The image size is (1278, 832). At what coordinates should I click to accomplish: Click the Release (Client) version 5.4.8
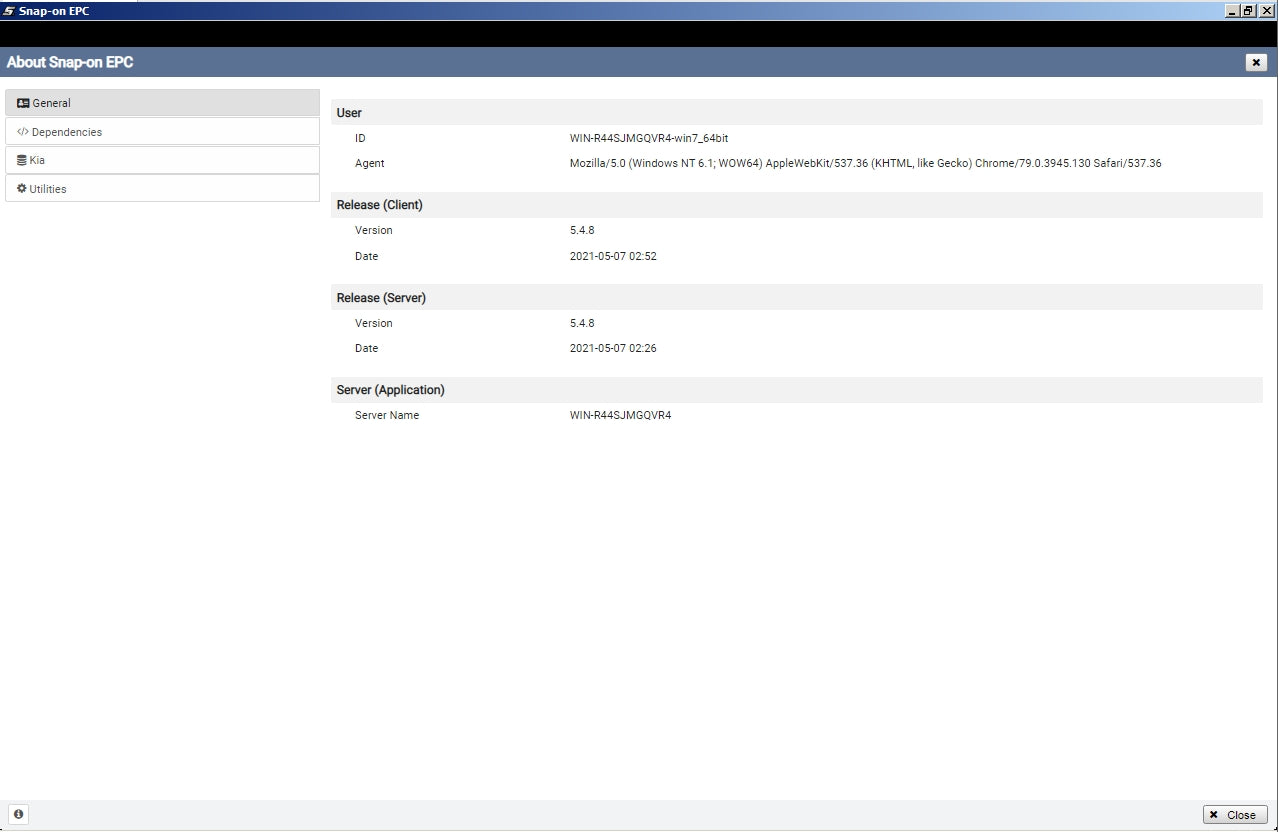582,230
